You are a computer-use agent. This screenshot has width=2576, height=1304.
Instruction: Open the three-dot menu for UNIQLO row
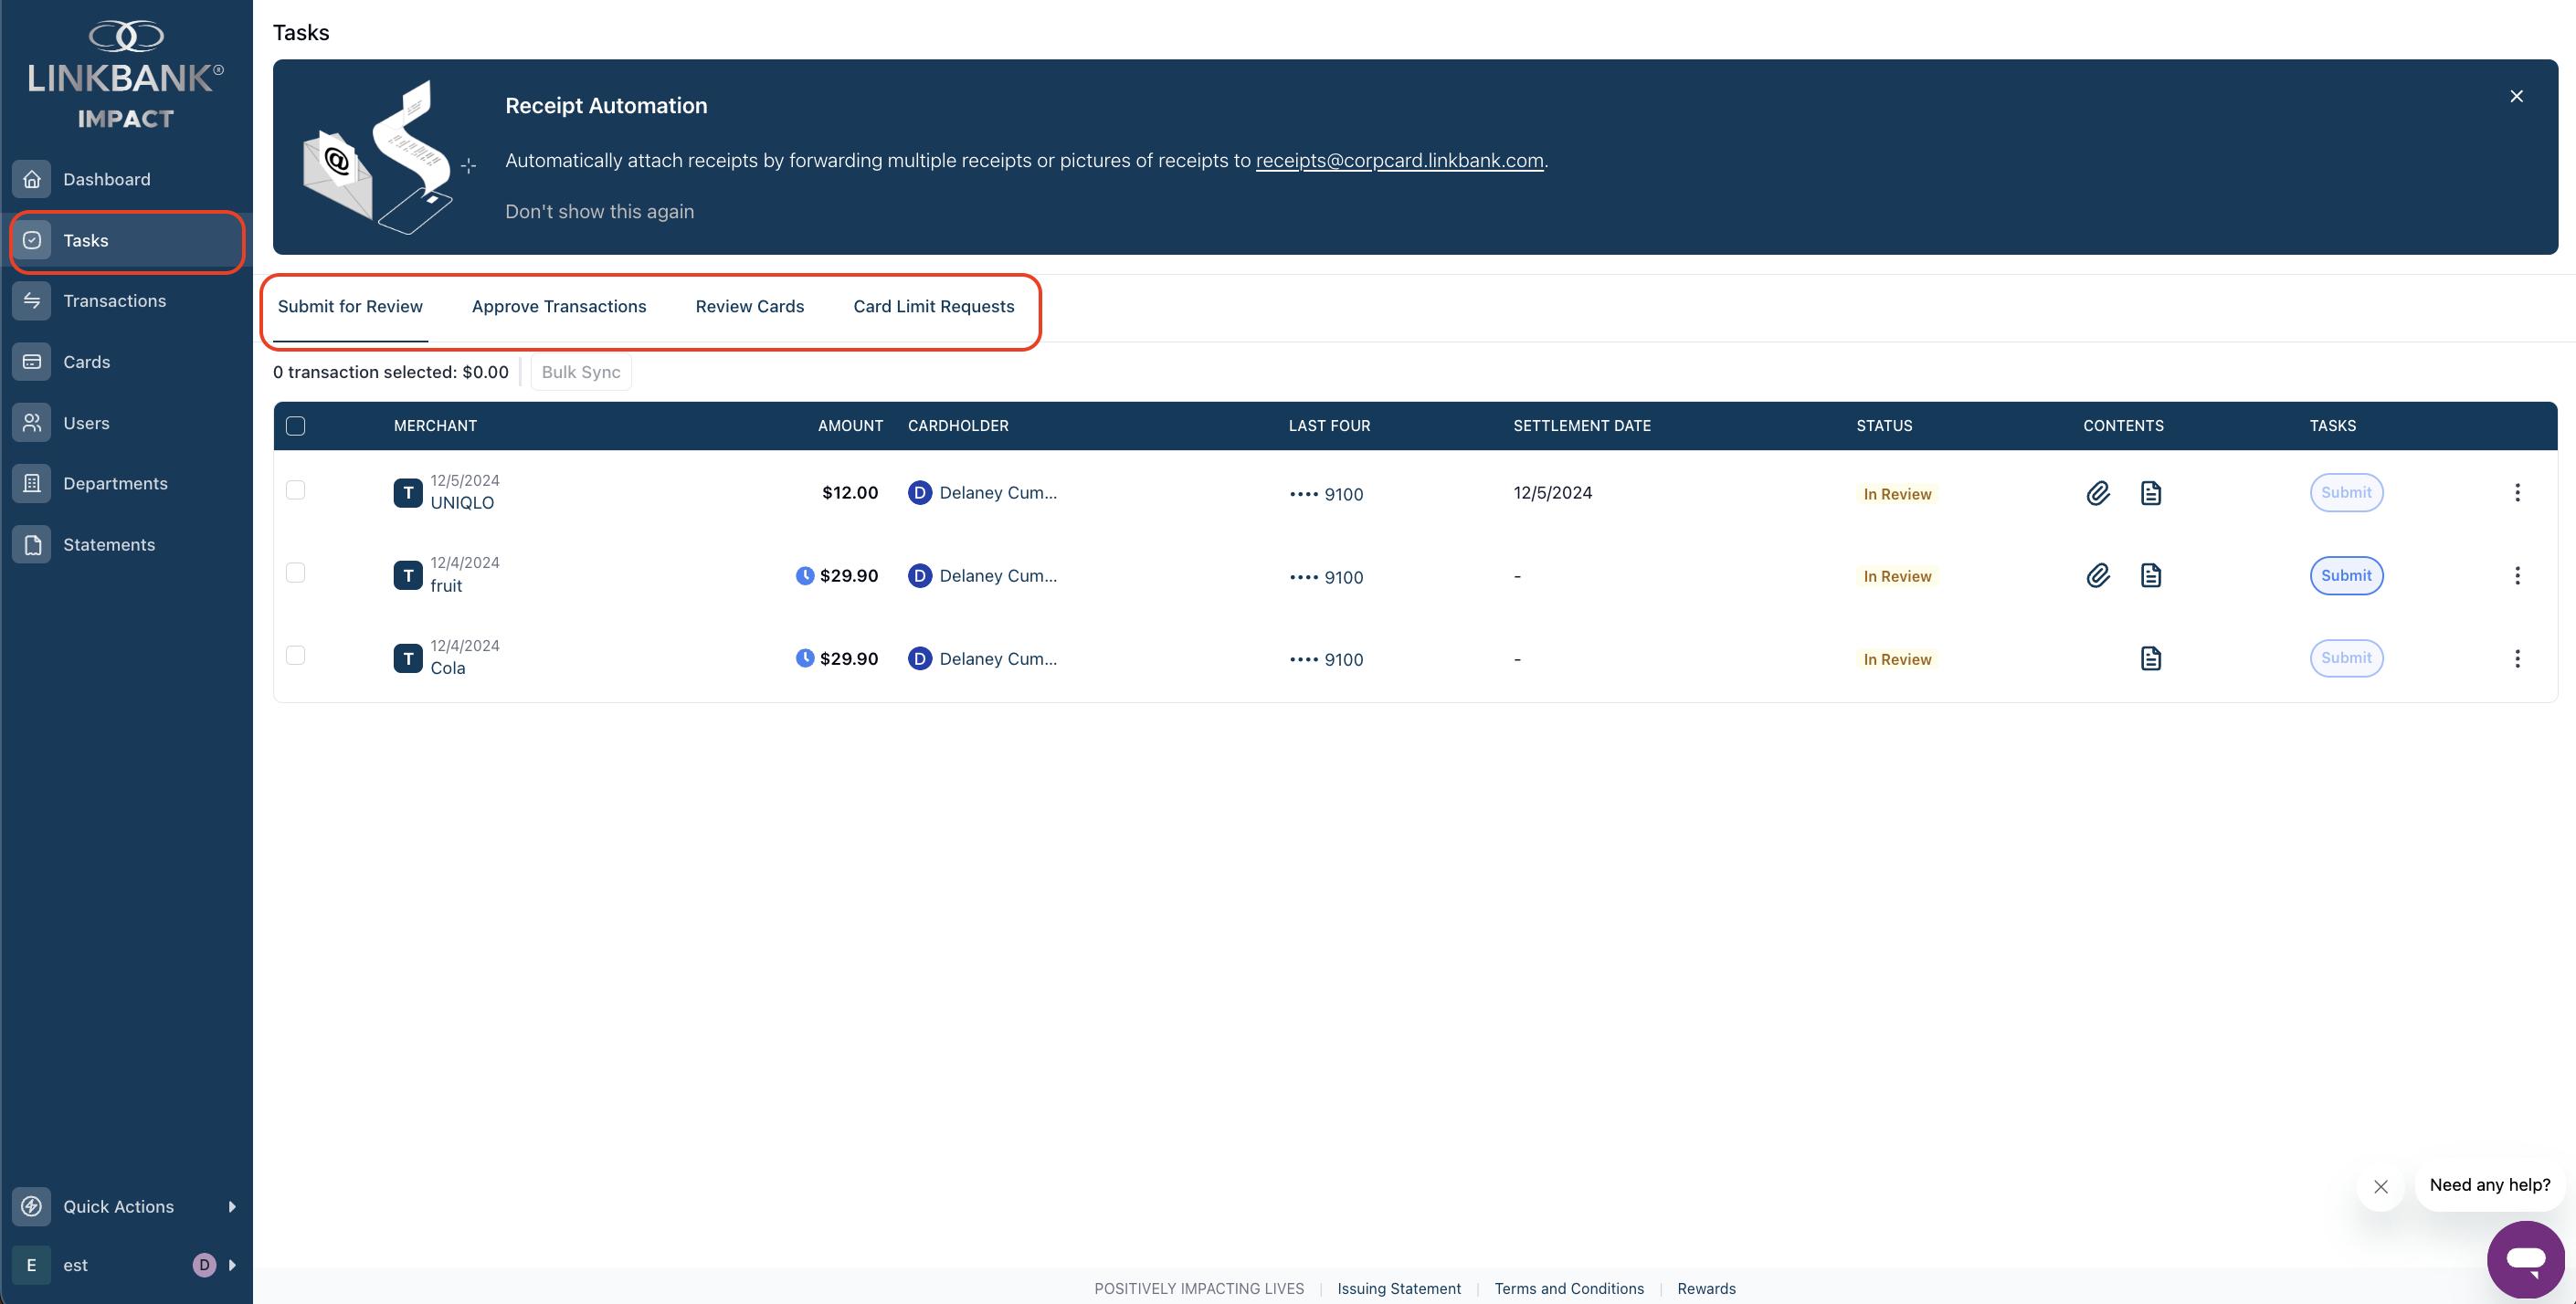[x=2517, y=493]
